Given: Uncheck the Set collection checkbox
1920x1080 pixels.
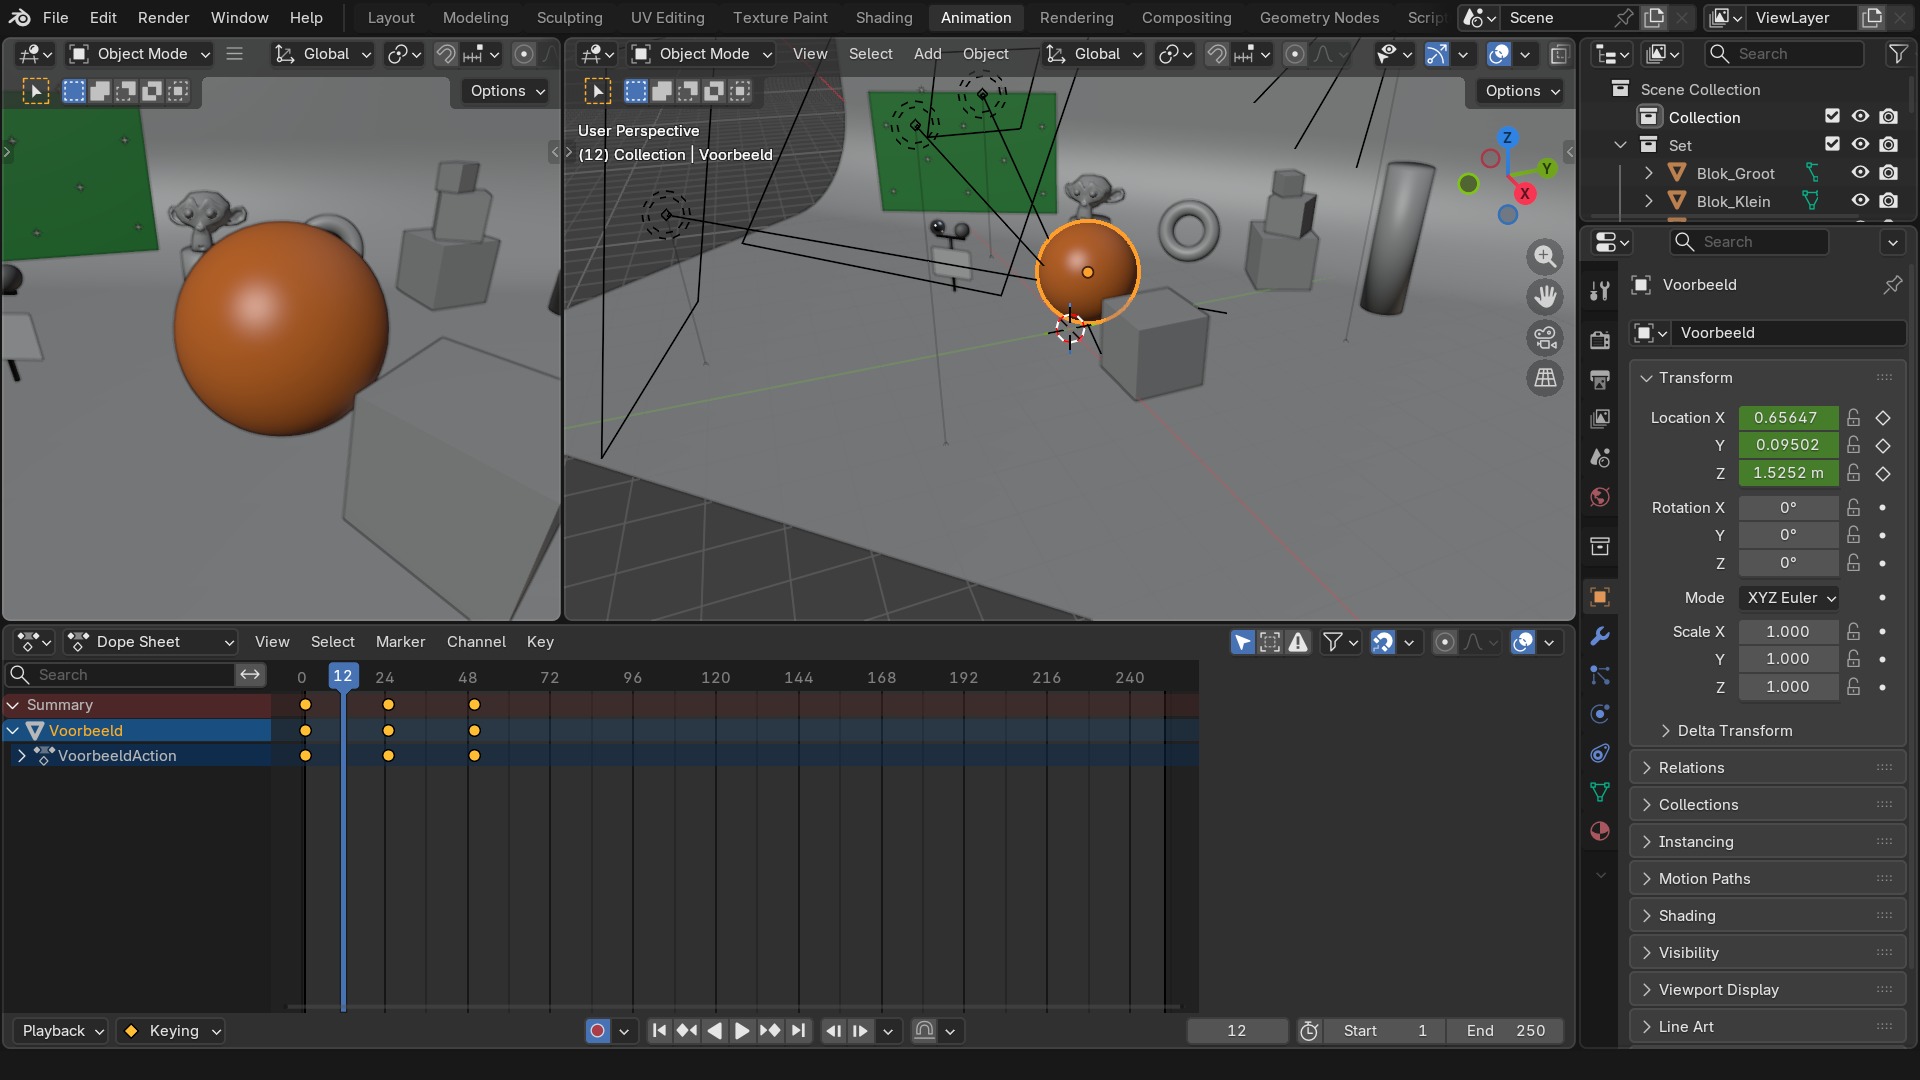Looking at the screenshot, I should pos(1832,145).
